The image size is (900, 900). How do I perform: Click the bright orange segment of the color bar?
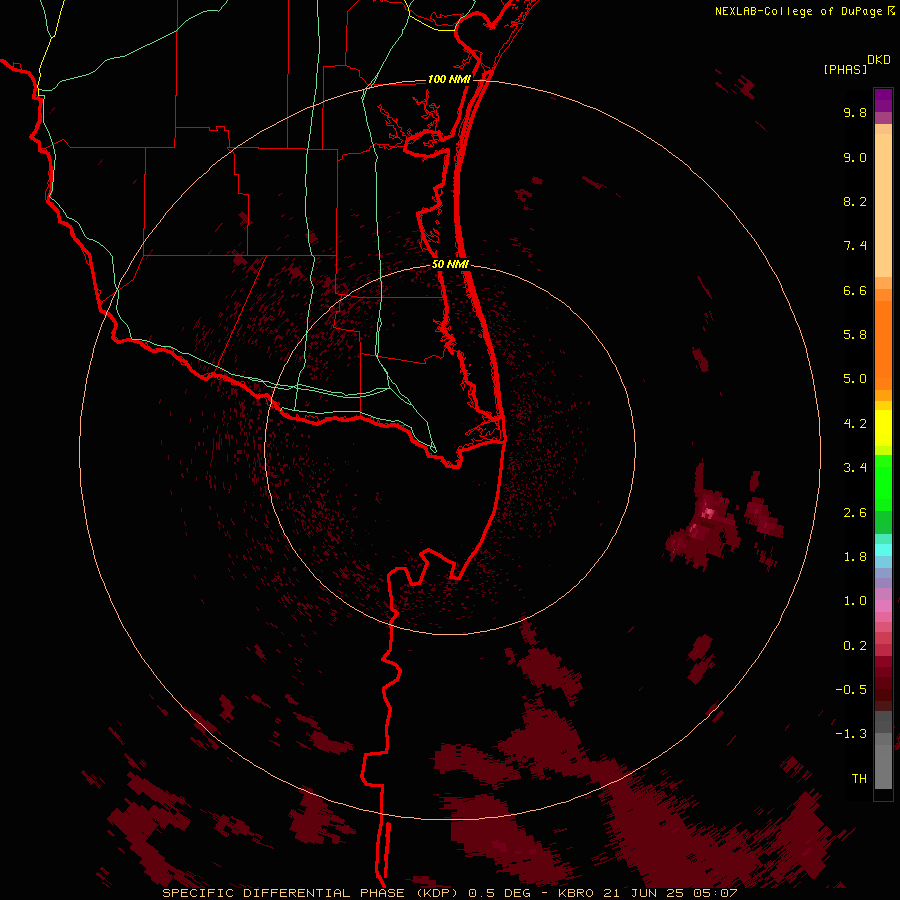tap(883, 345)
